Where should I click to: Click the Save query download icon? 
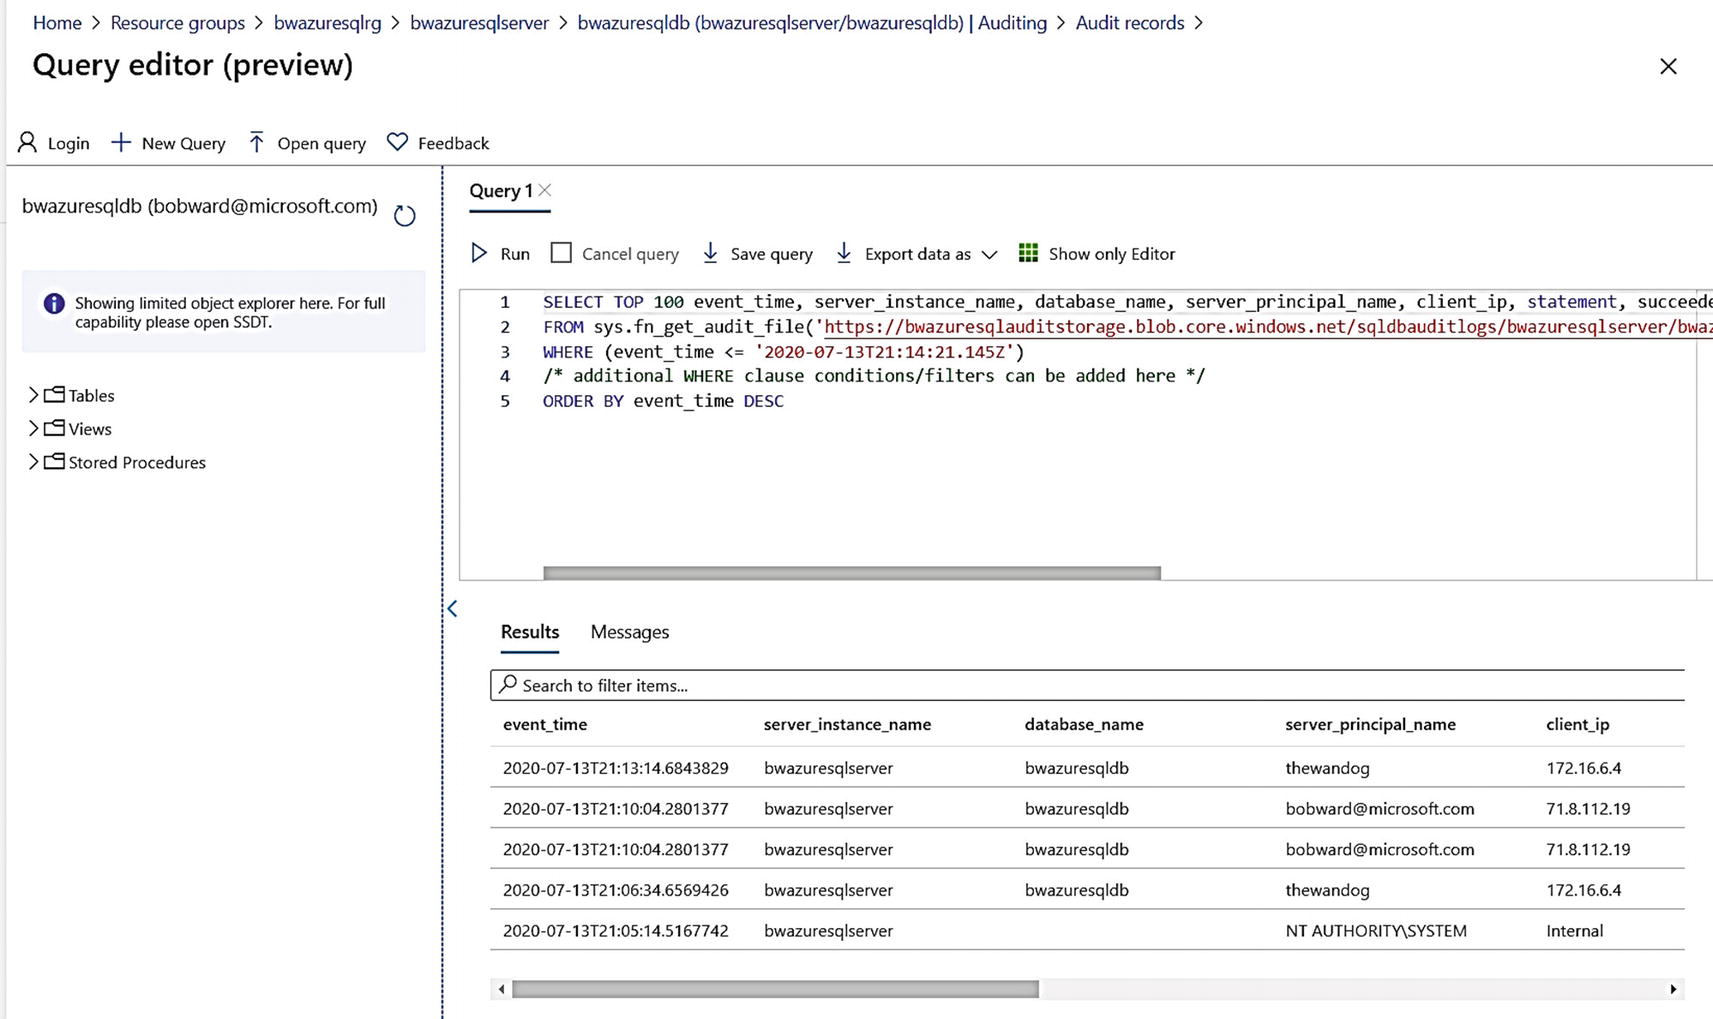tap(710, 253)
